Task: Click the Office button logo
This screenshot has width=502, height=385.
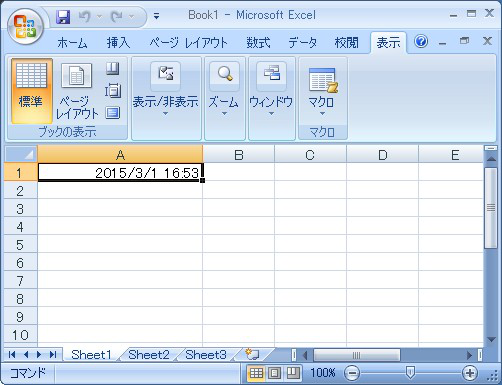Action: pos(25,27)
